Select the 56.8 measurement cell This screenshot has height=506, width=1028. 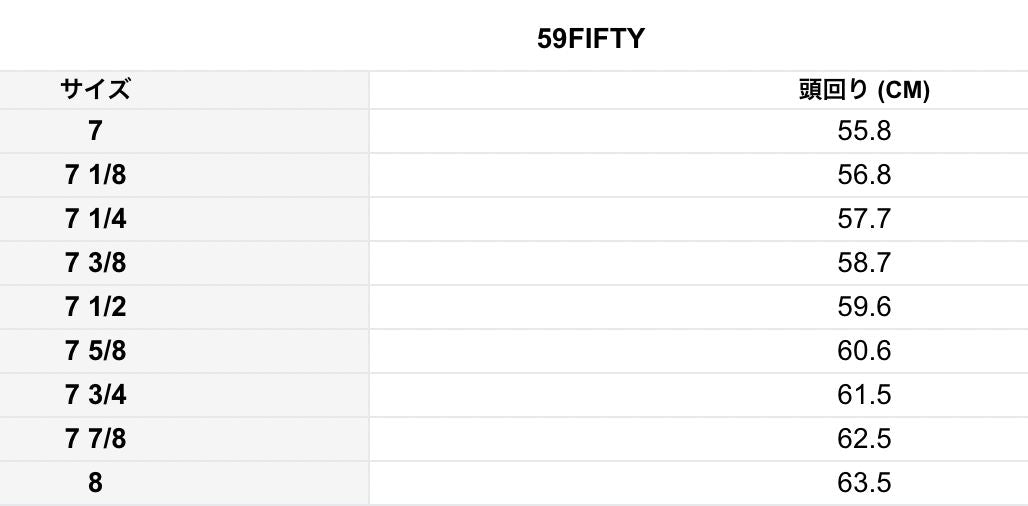click(864, 175)
